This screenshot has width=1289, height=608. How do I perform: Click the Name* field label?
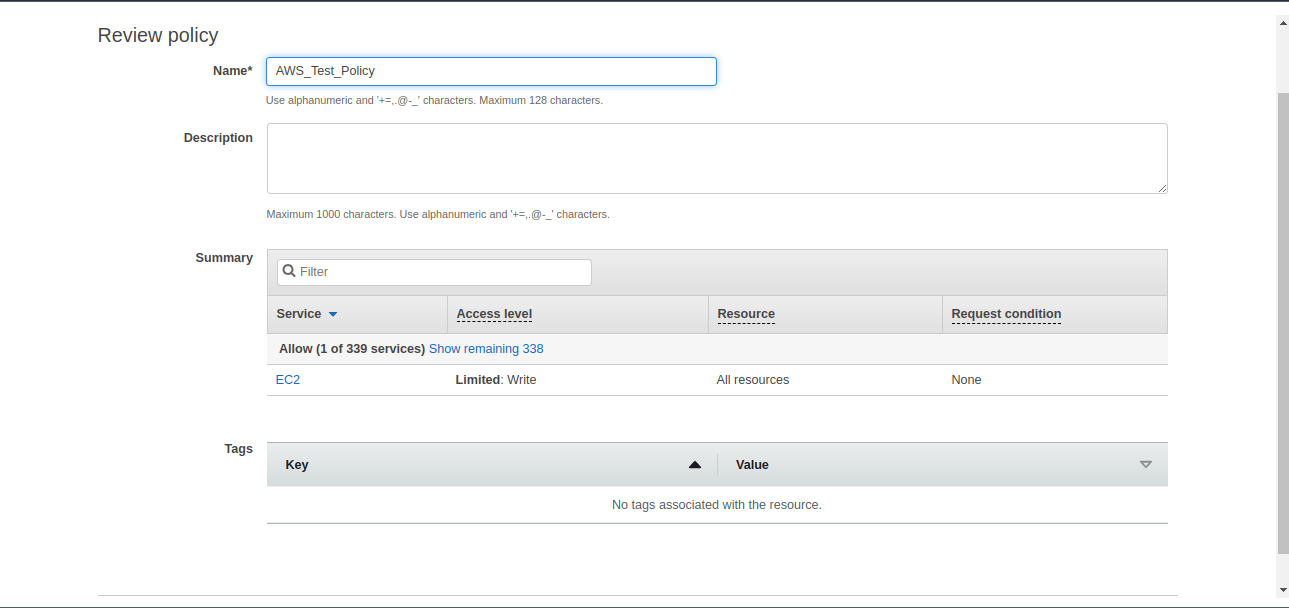pos(233,71)
